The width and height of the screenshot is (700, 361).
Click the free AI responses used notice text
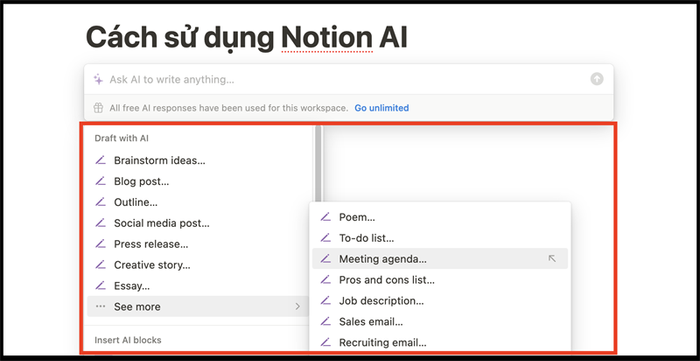pos(229,108)
